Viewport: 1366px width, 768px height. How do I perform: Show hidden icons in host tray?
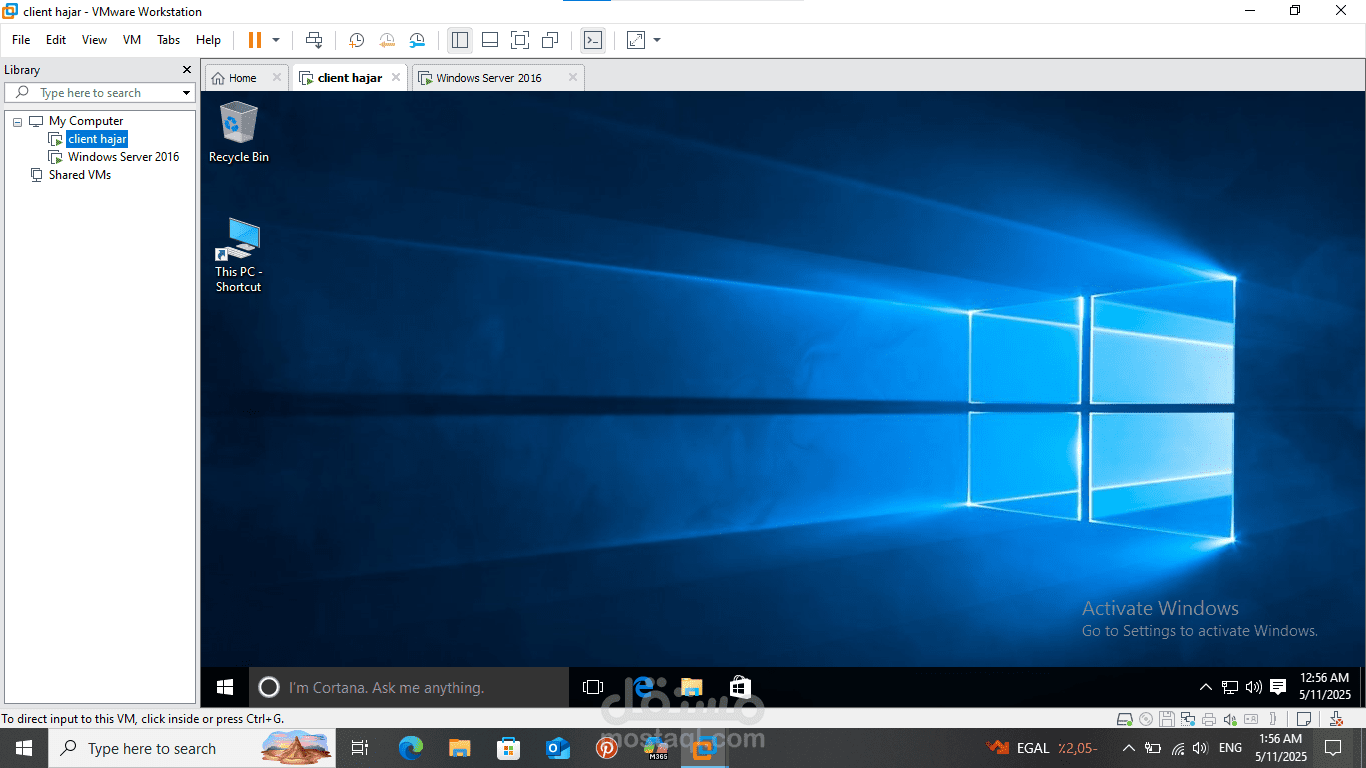click(1128, 748)
